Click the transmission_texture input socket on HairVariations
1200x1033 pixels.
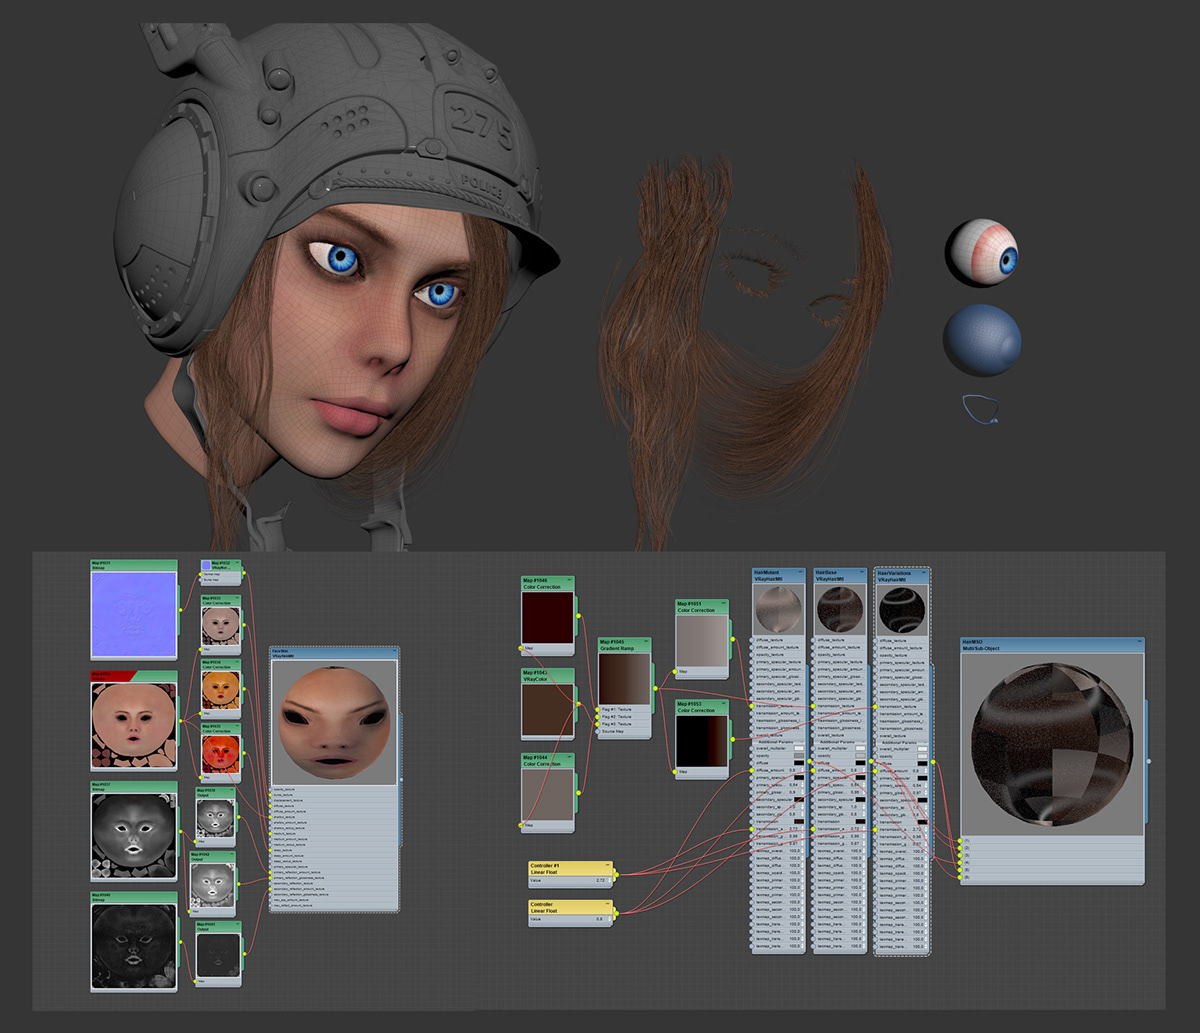(x=874, y=706)
